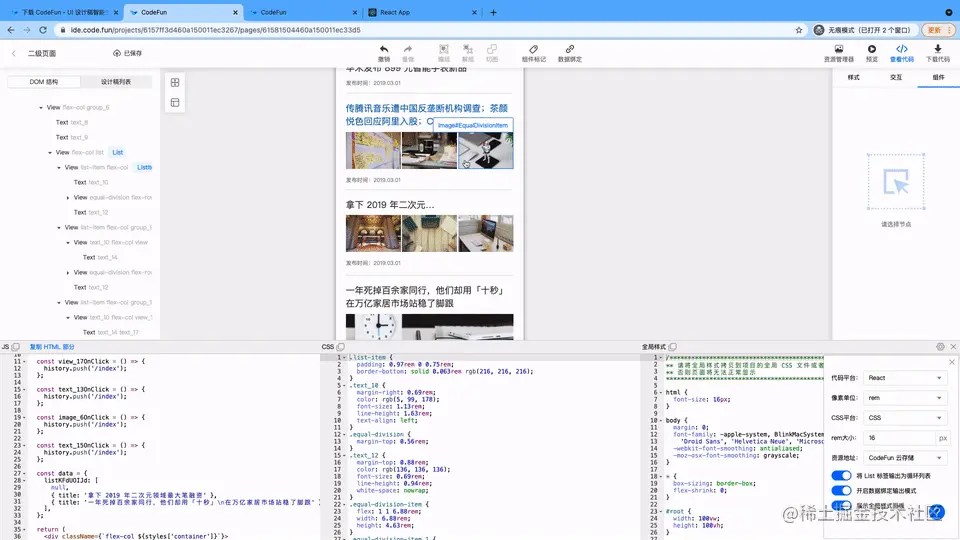Click the 传腾讯音乐 article headline
This screenshot has width=960, height=540.
point(427,114)
